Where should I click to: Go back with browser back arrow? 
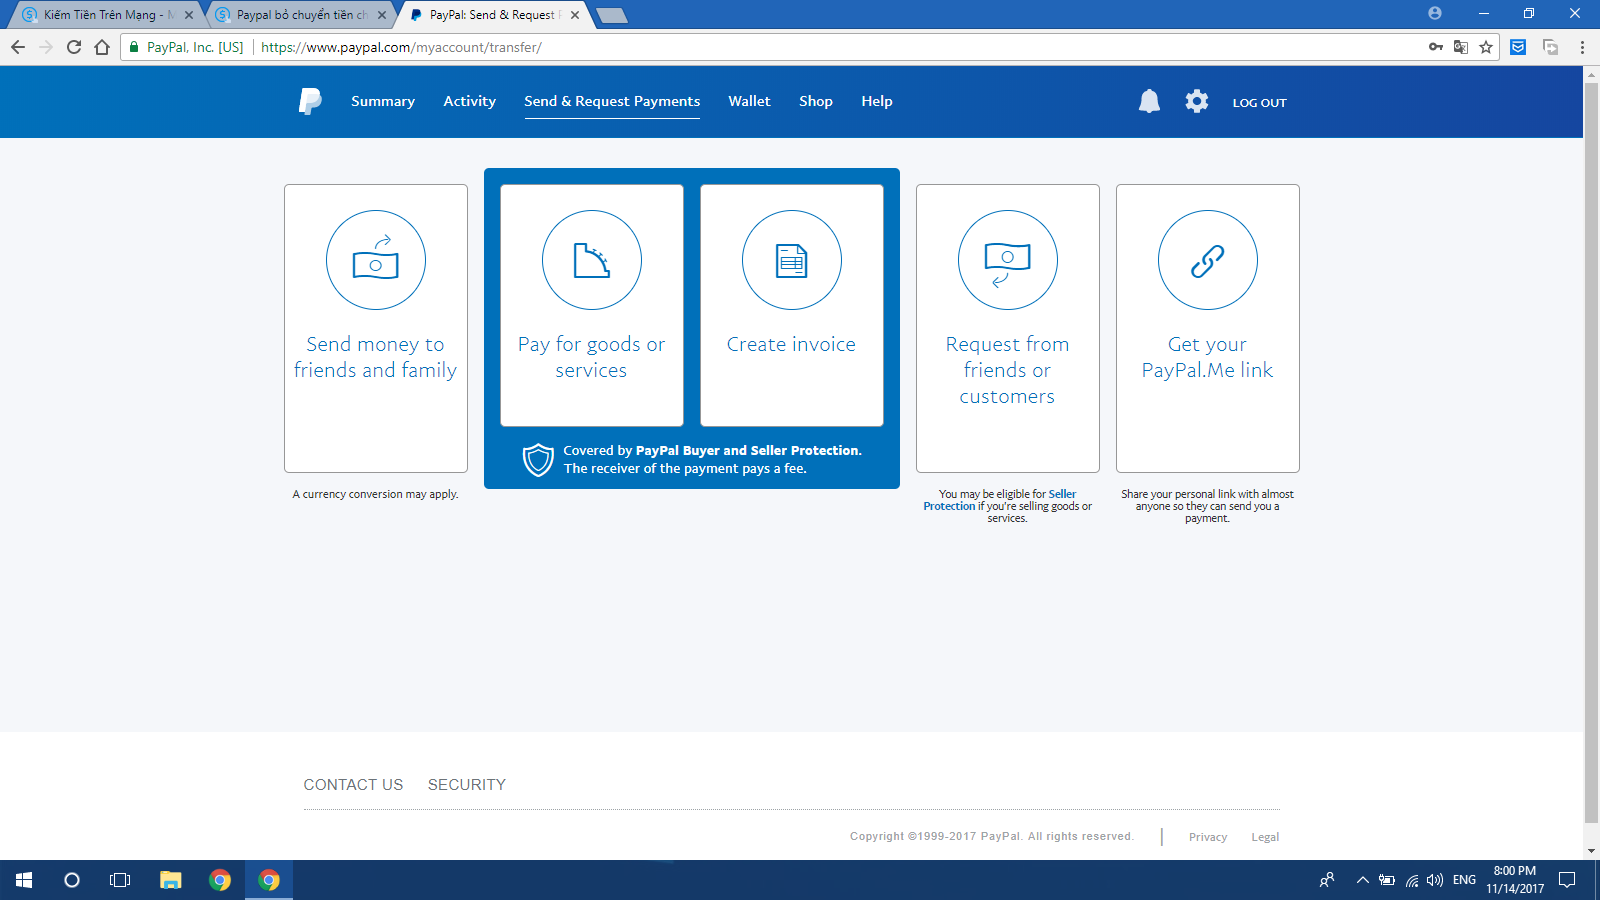18,47
